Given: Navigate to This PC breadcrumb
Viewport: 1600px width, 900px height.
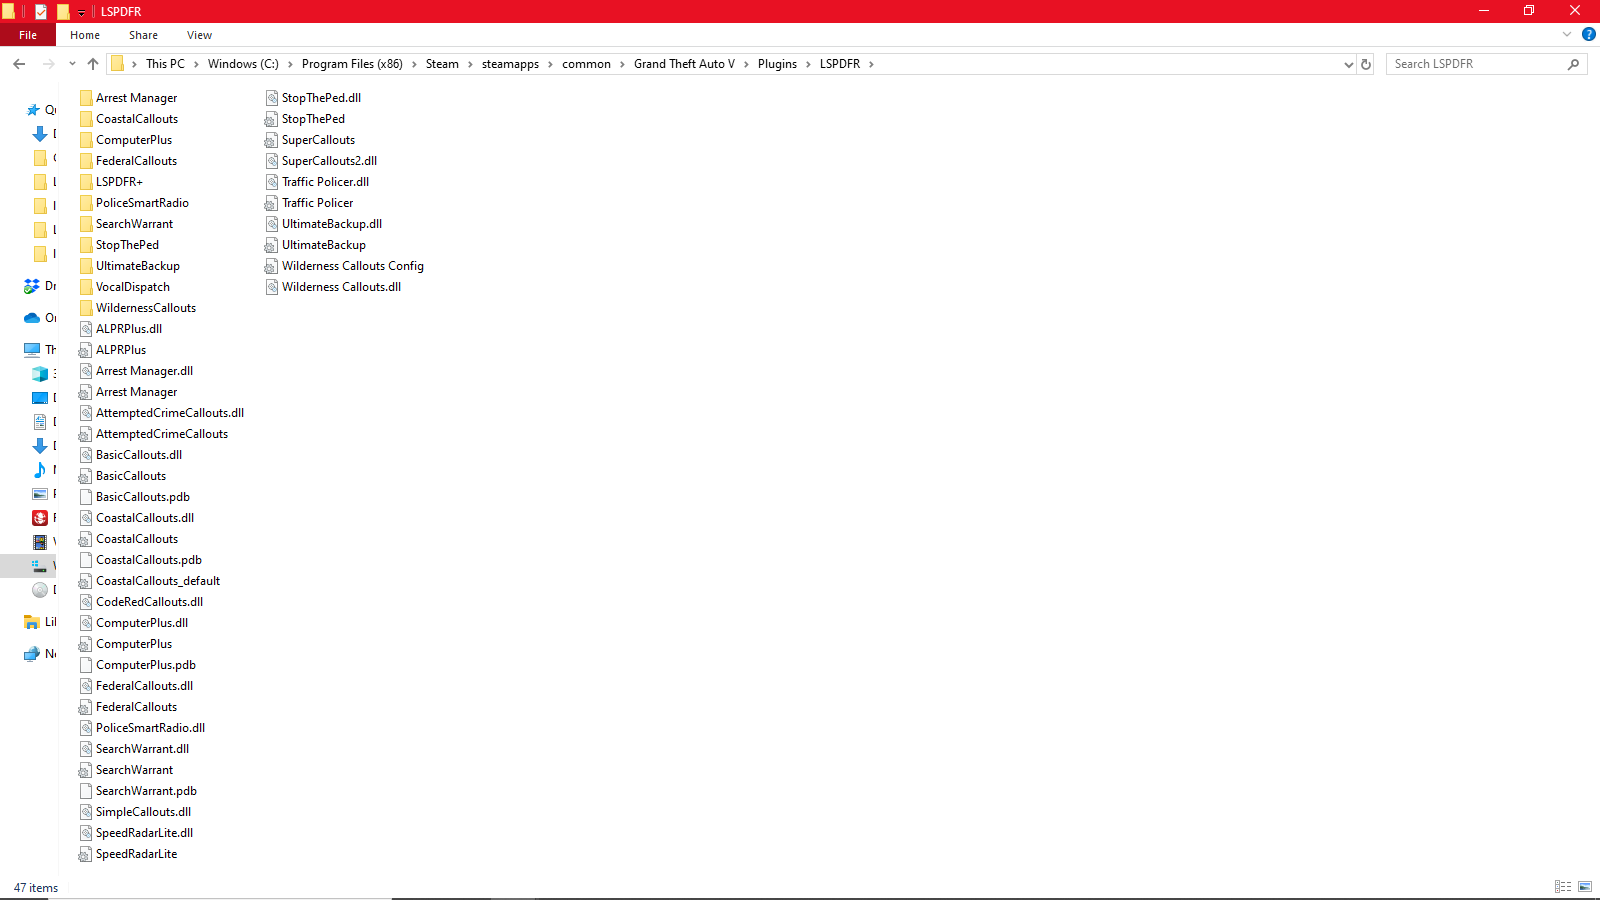Looking at the screenshot, I should pos(165,64).
